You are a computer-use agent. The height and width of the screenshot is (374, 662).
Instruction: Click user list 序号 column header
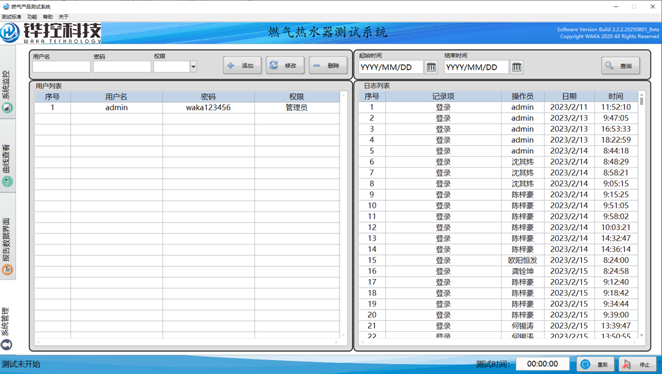point(52,97)
